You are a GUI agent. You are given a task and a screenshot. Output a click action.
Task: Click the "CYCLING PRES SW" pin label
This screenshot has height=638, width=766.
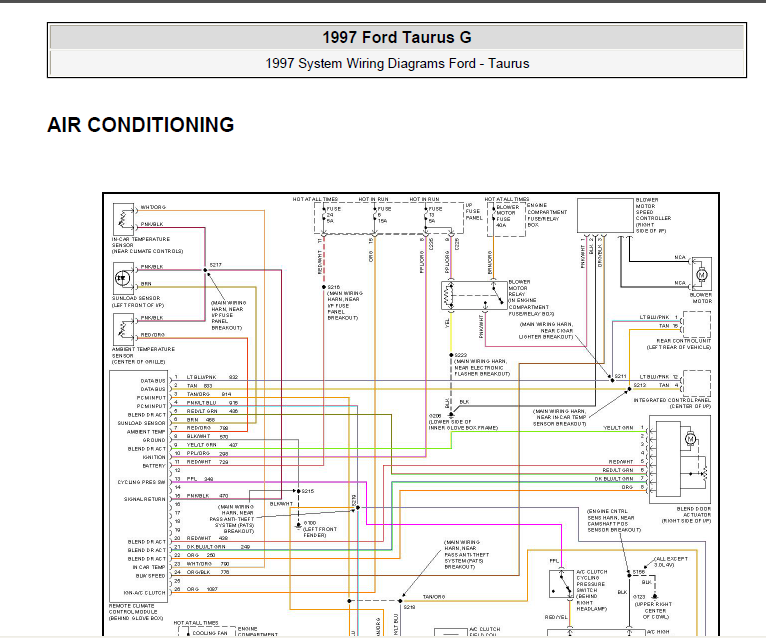click(x=141, y=482)
